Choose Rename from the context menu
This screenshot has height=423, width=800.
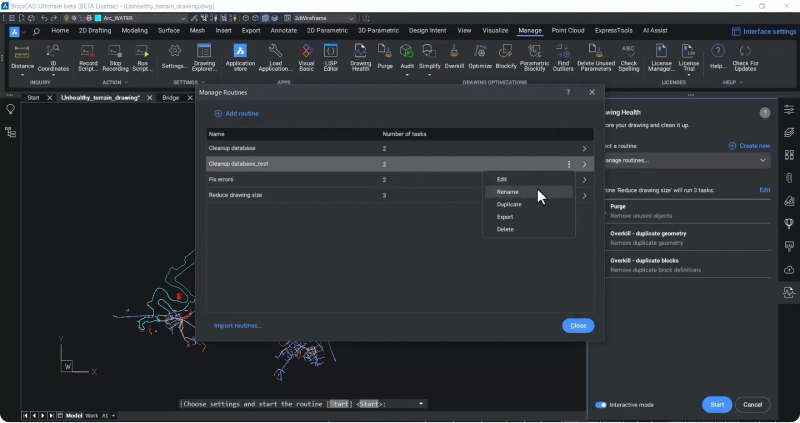[508, 191]
